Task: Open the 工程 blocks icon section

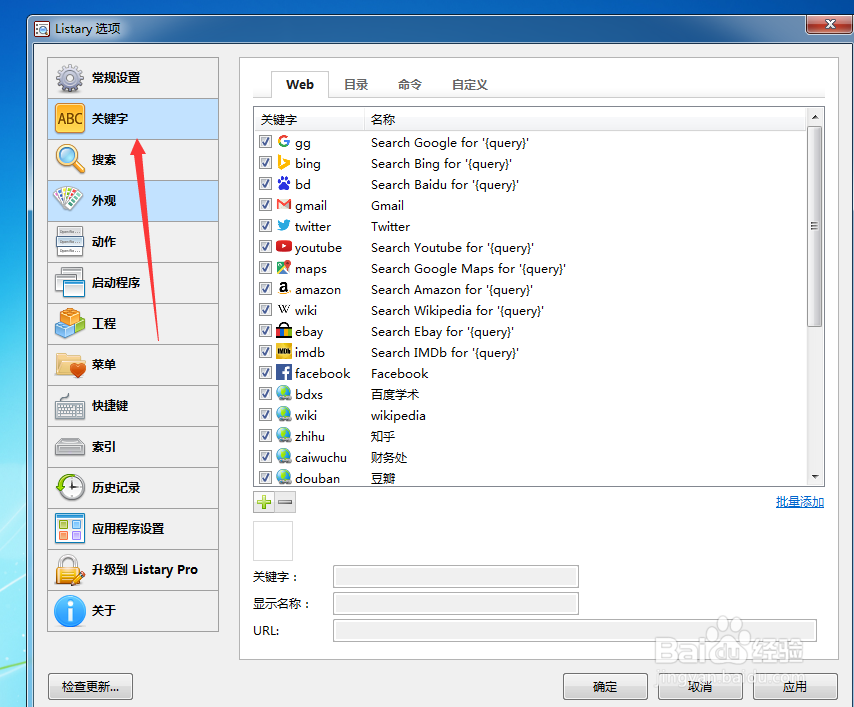Action: pyautogui.click(x=70, y=324)
